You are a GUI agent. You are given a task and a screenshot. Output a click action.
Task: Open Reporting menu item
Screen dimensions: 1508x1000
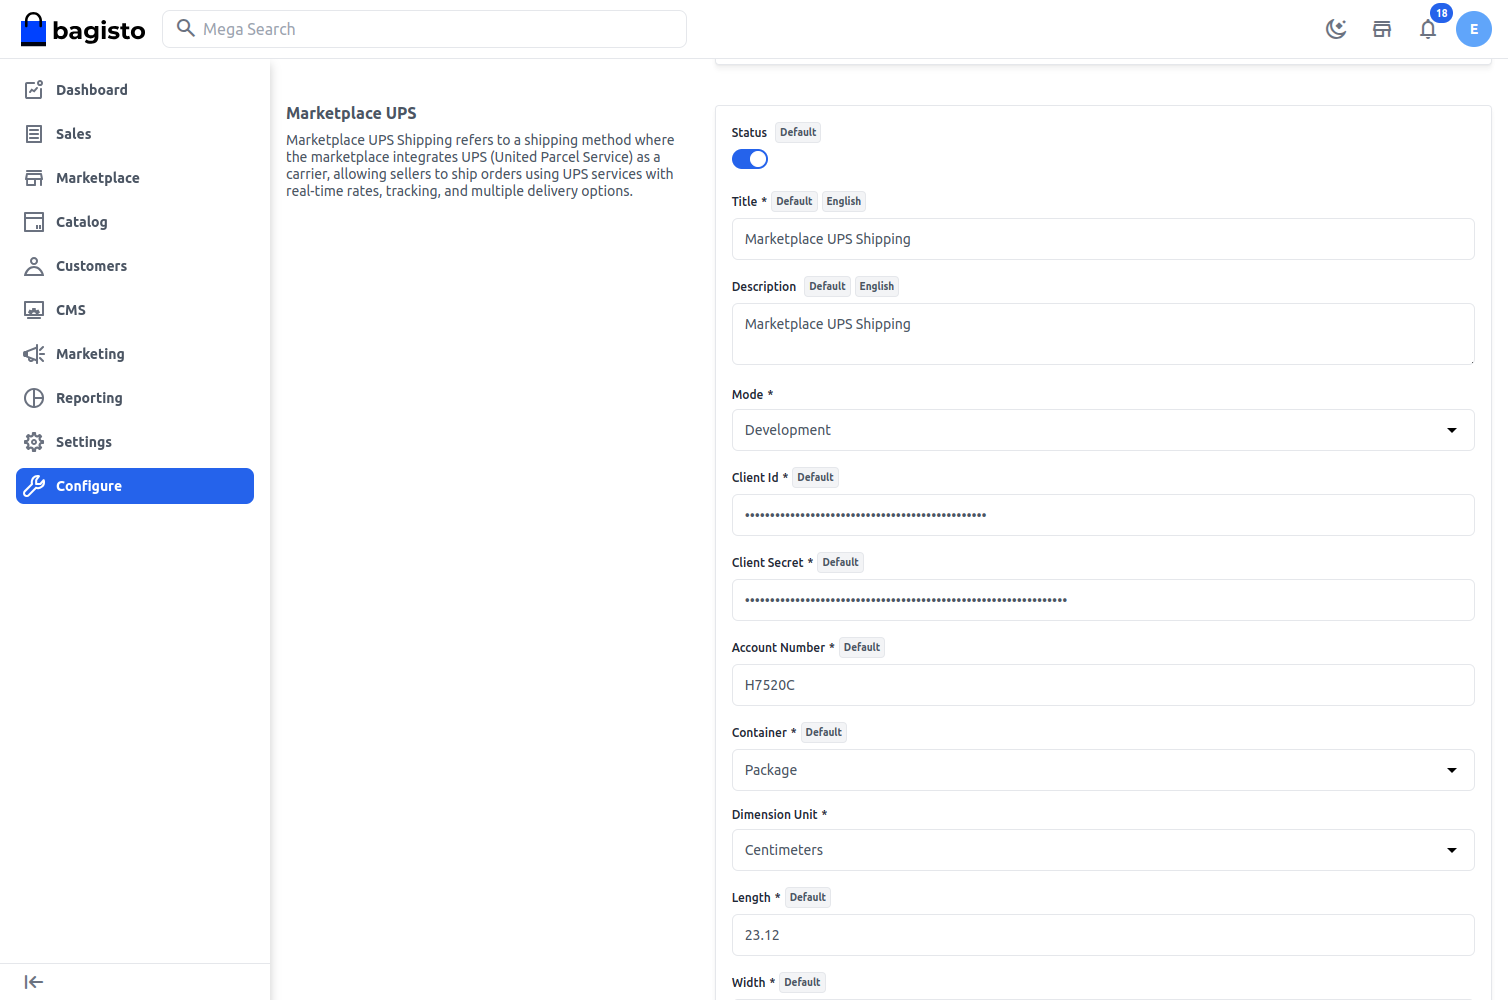tap(135, 398)
